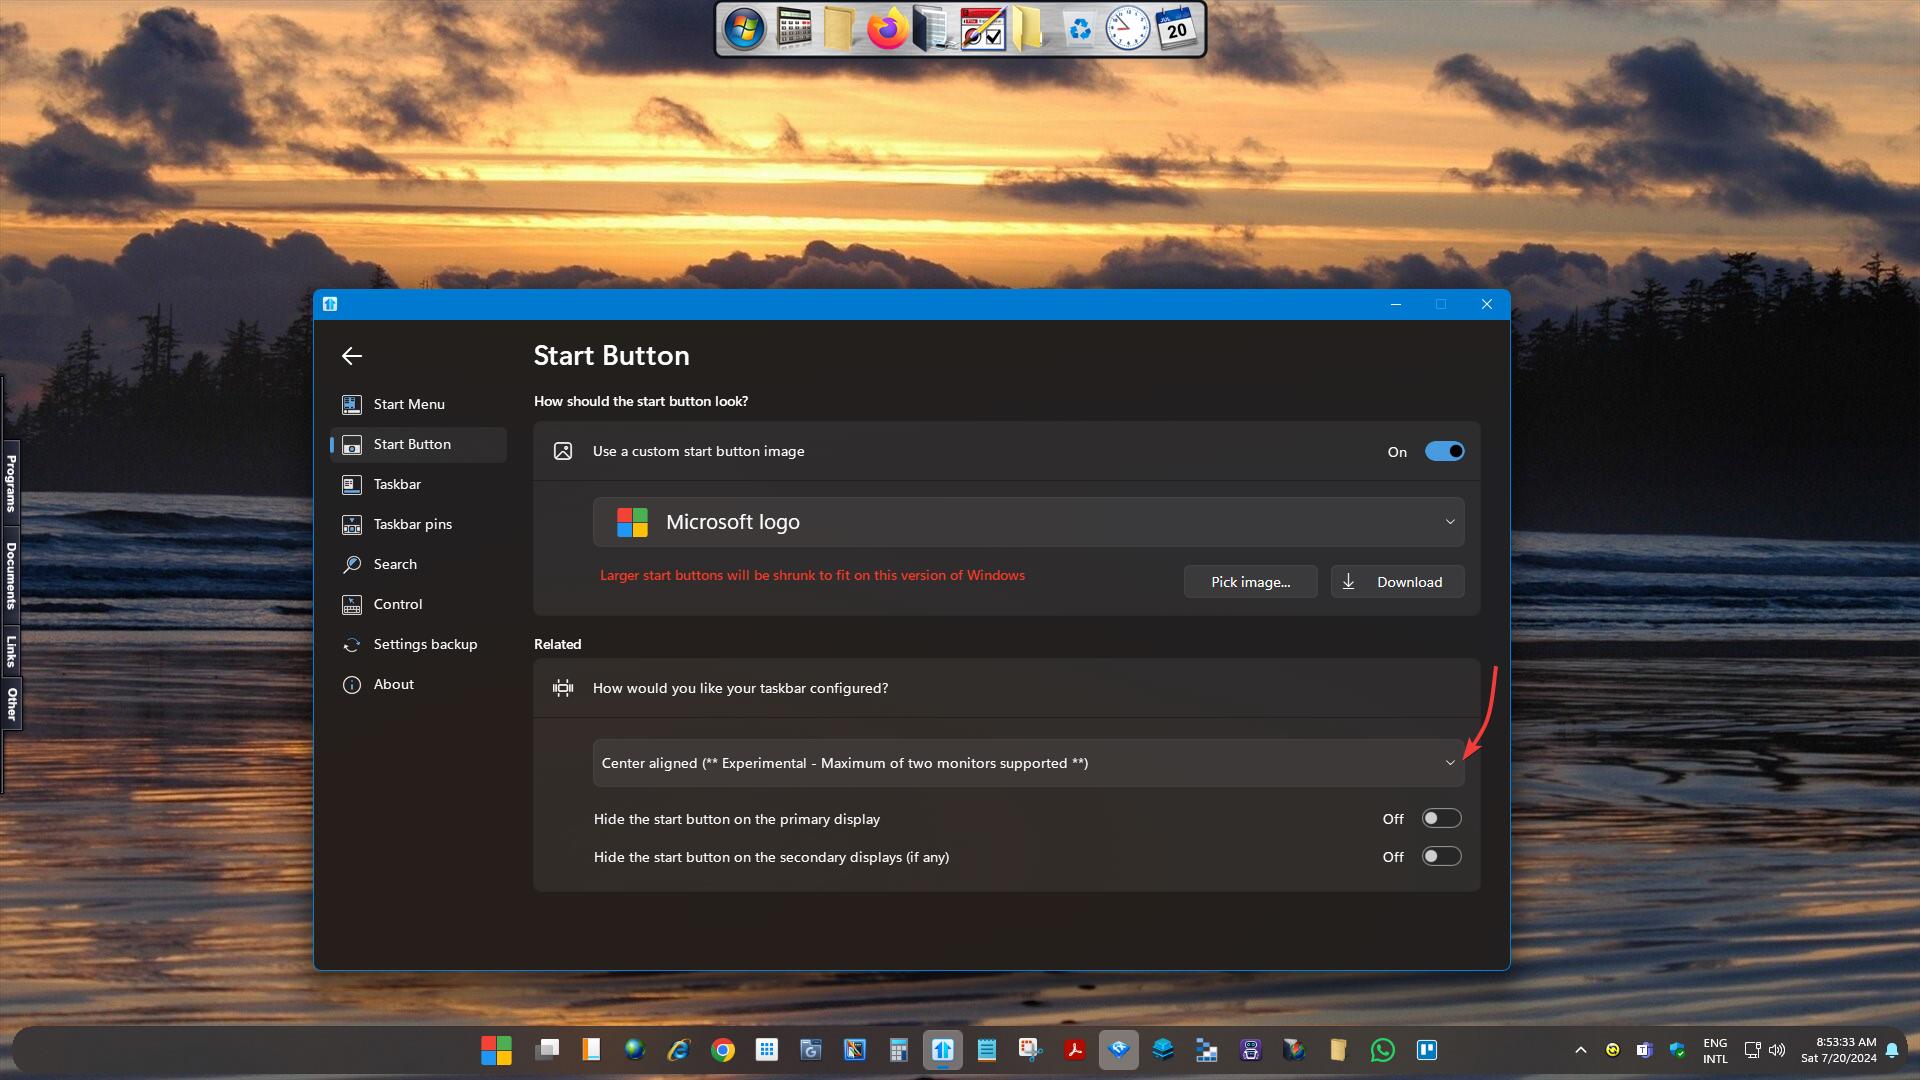Open the Other side toolbar tab
Image resolution: width=1920 pixels, height=1080 pixels.
pyautogui.click(x=11, y=704)
